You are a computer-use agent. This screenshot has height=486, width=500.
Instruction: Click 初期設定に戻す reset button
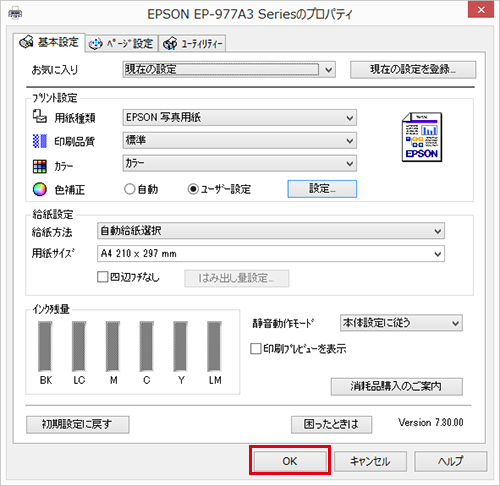point(78,424)
